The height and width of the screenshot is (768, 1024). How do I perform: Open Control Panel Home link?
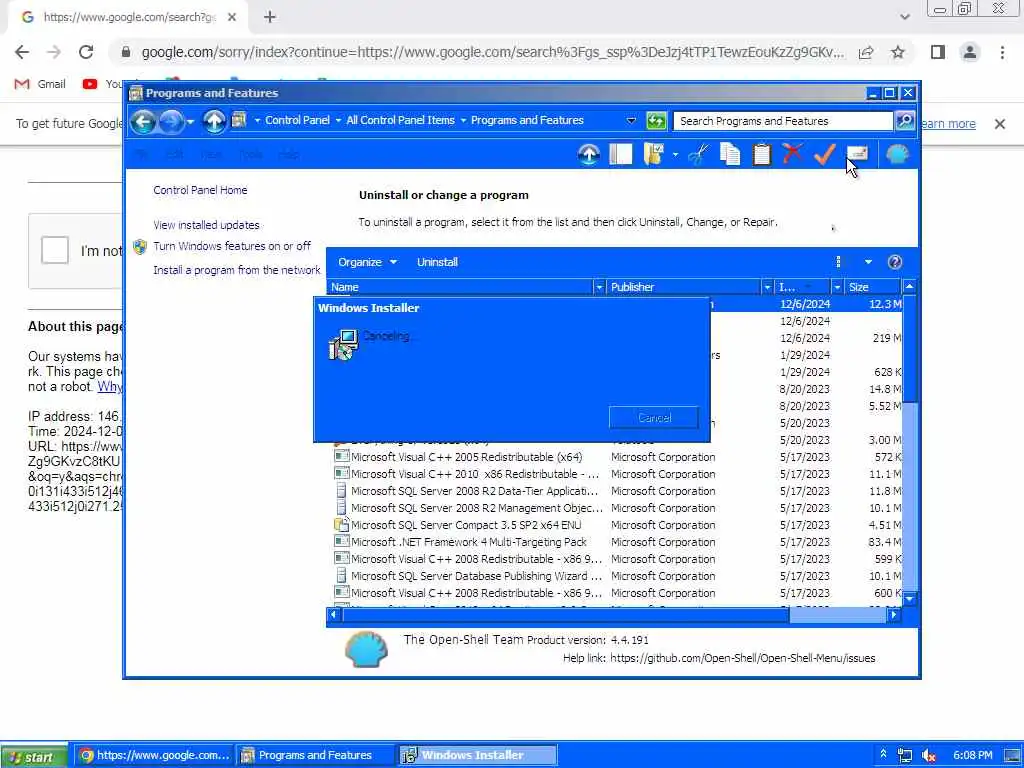[x=200, y=190]
